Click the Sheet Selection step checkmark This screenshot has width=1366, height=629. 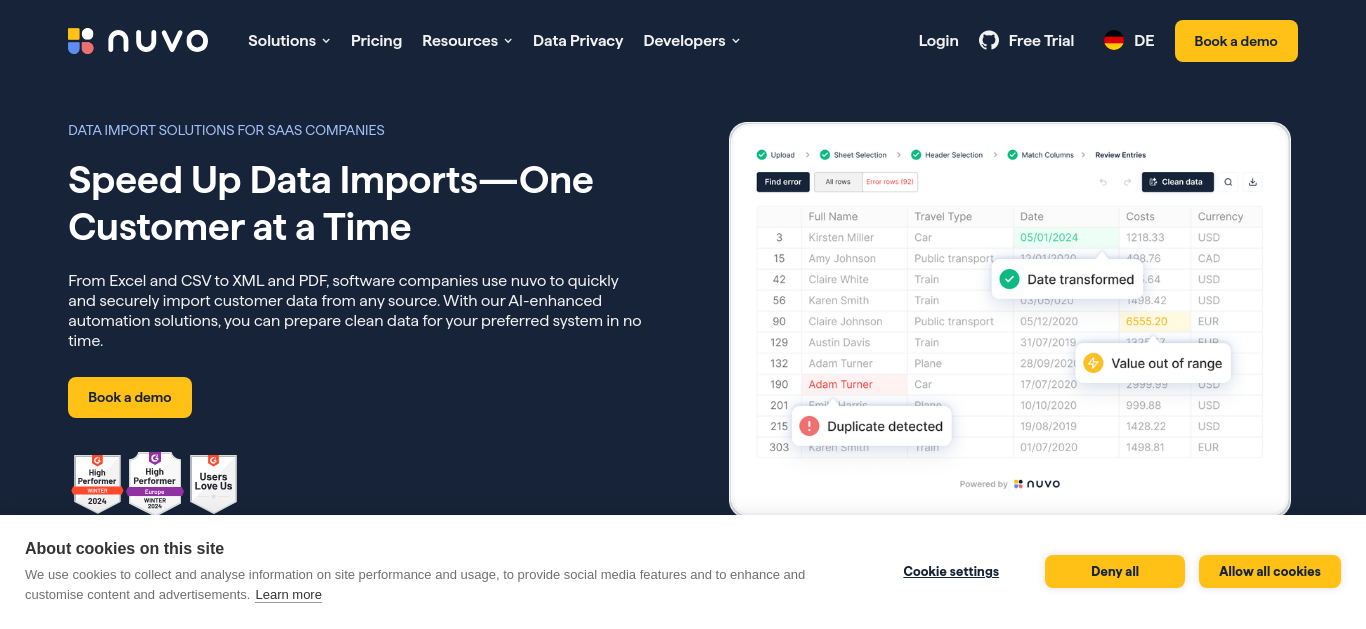825,155
